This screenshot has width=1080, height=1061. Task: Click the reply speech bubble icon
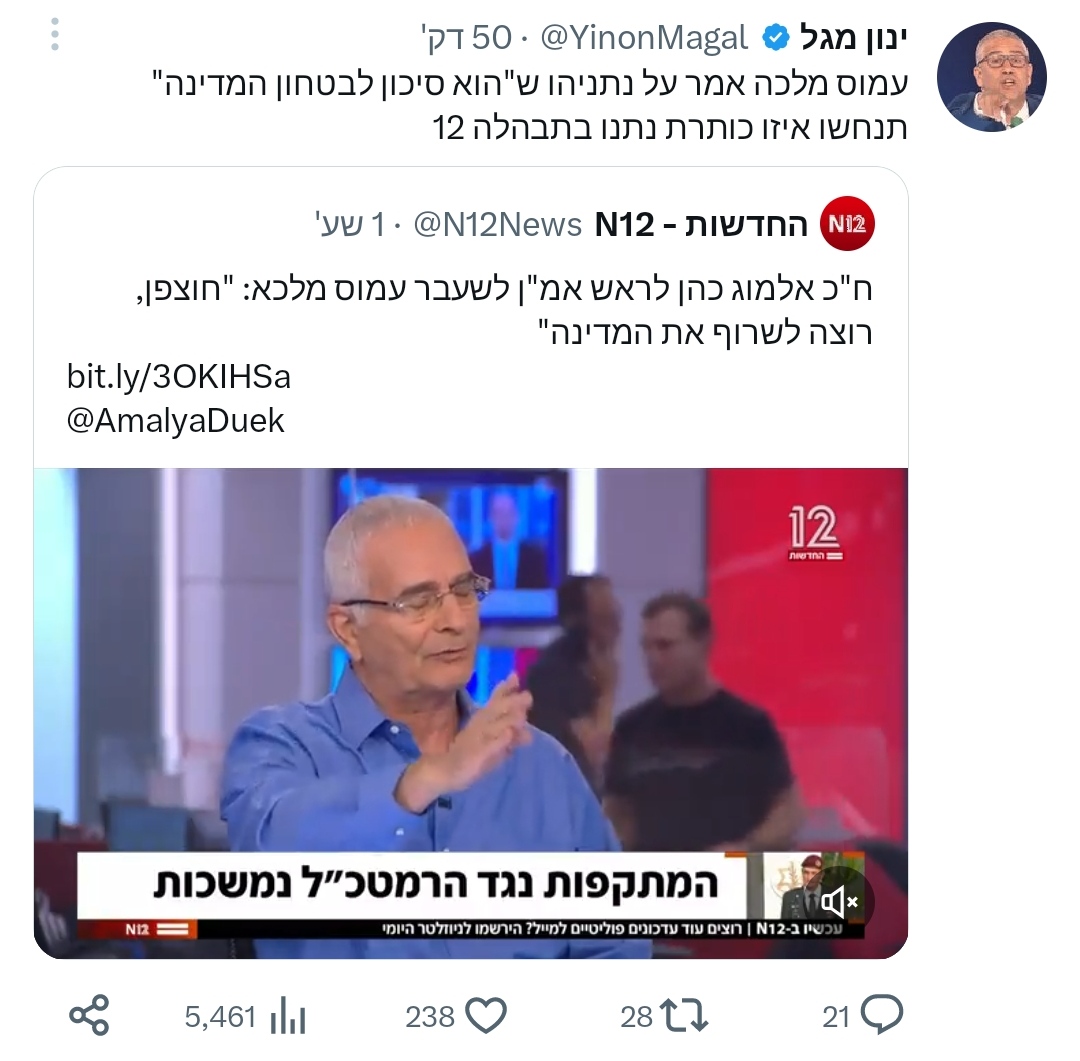click(x=882, y=1016)
